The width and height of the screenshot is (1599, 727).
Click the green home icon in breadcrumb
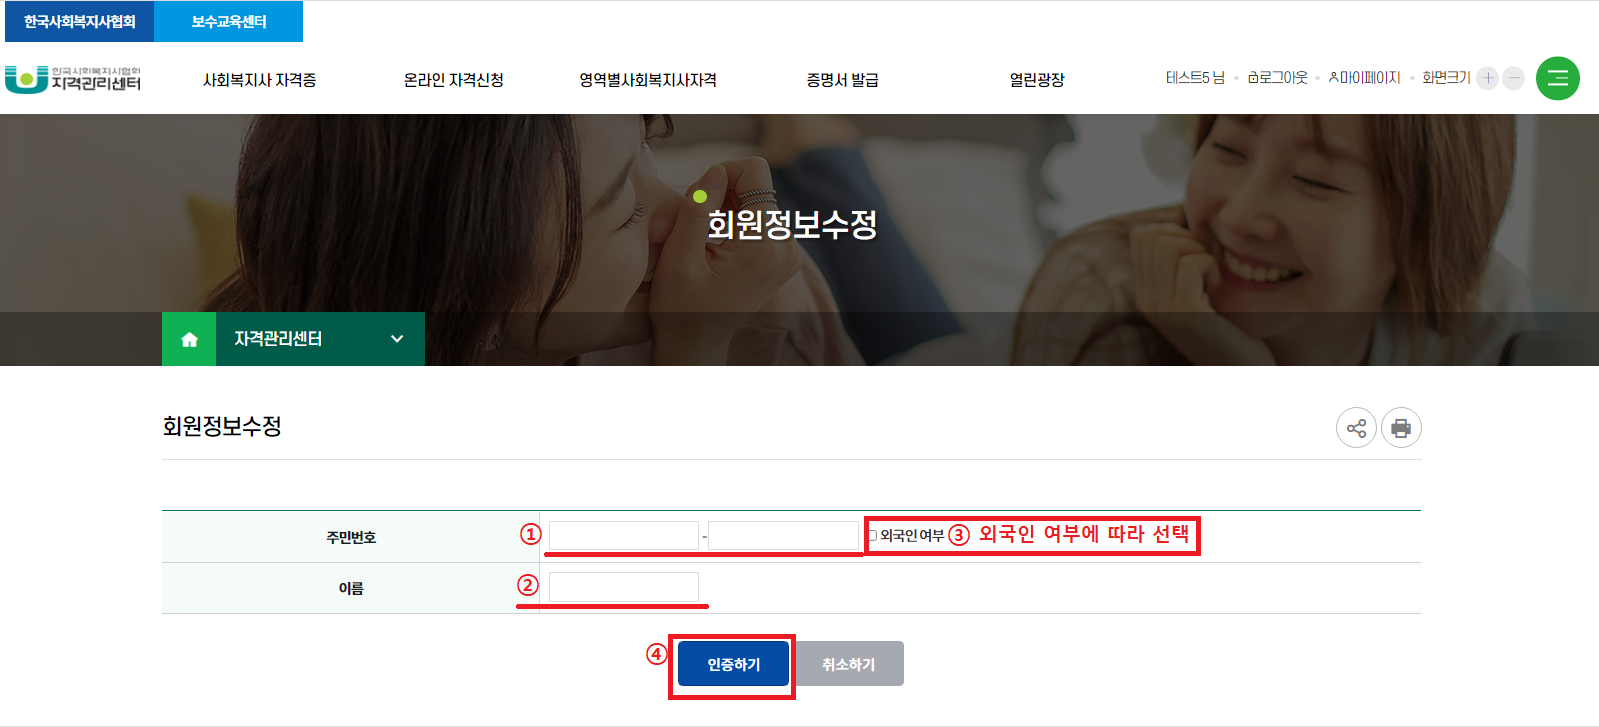189,339
